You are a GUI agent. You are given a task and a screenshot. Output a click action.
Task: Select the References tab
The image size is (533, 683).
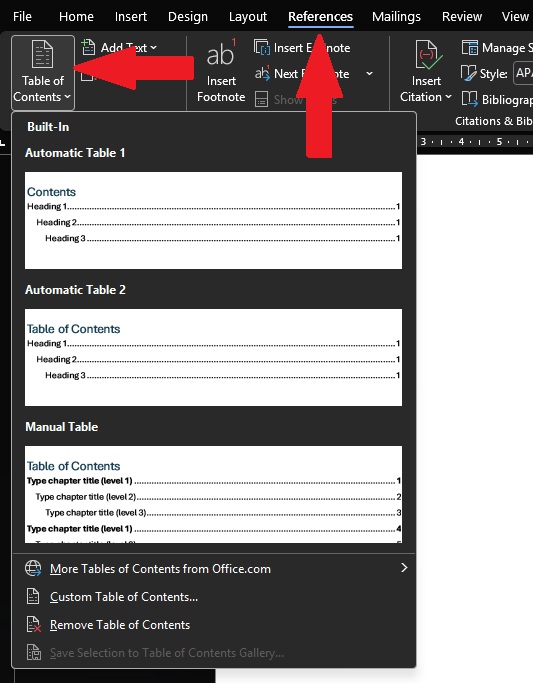(x=320, y=17)
